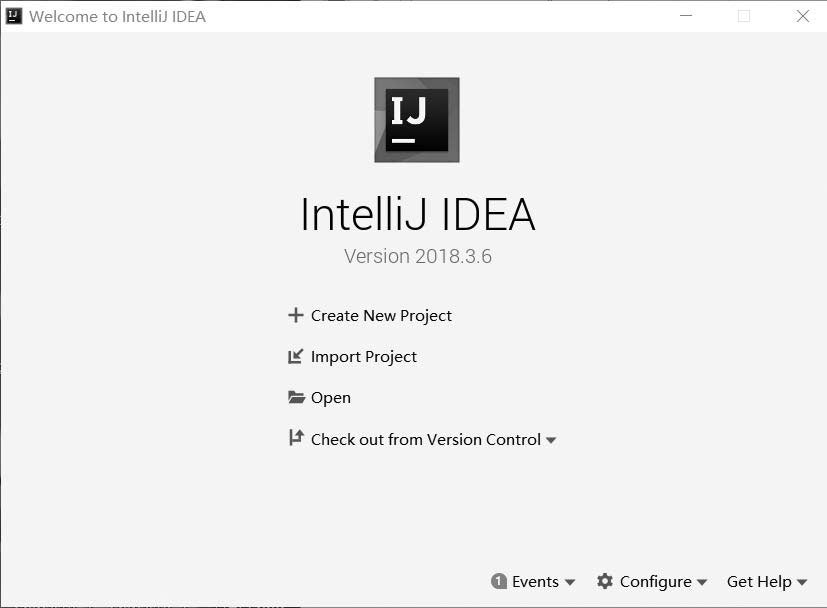827x608 pixels.
Task: Open the Configure menu label
Action: point(656,581)
